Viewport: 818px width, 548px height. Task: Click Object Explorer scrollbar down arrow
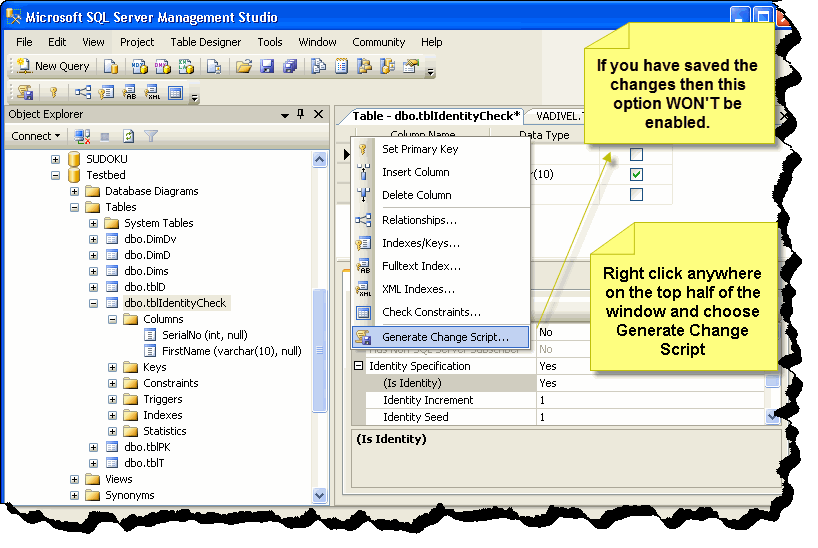(320, 495)
